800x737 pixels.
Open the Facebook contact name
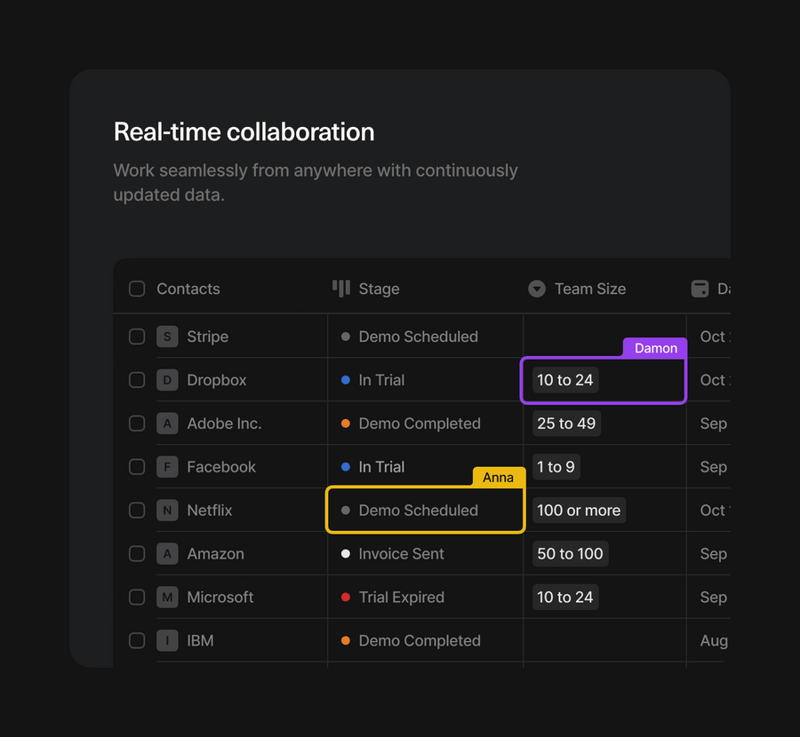tap(221, 467)
